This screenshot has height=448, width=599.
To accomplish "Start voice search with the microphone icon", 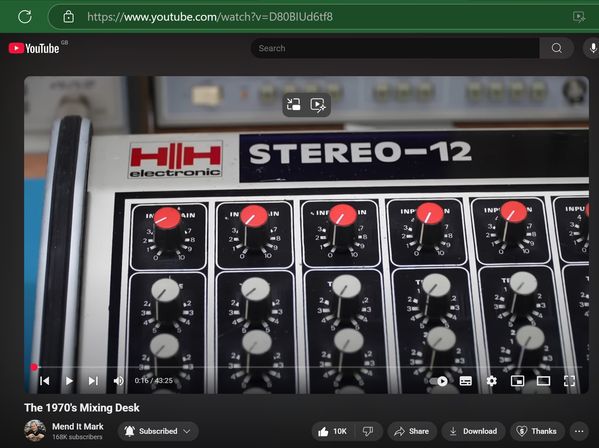I will (592, 48).
